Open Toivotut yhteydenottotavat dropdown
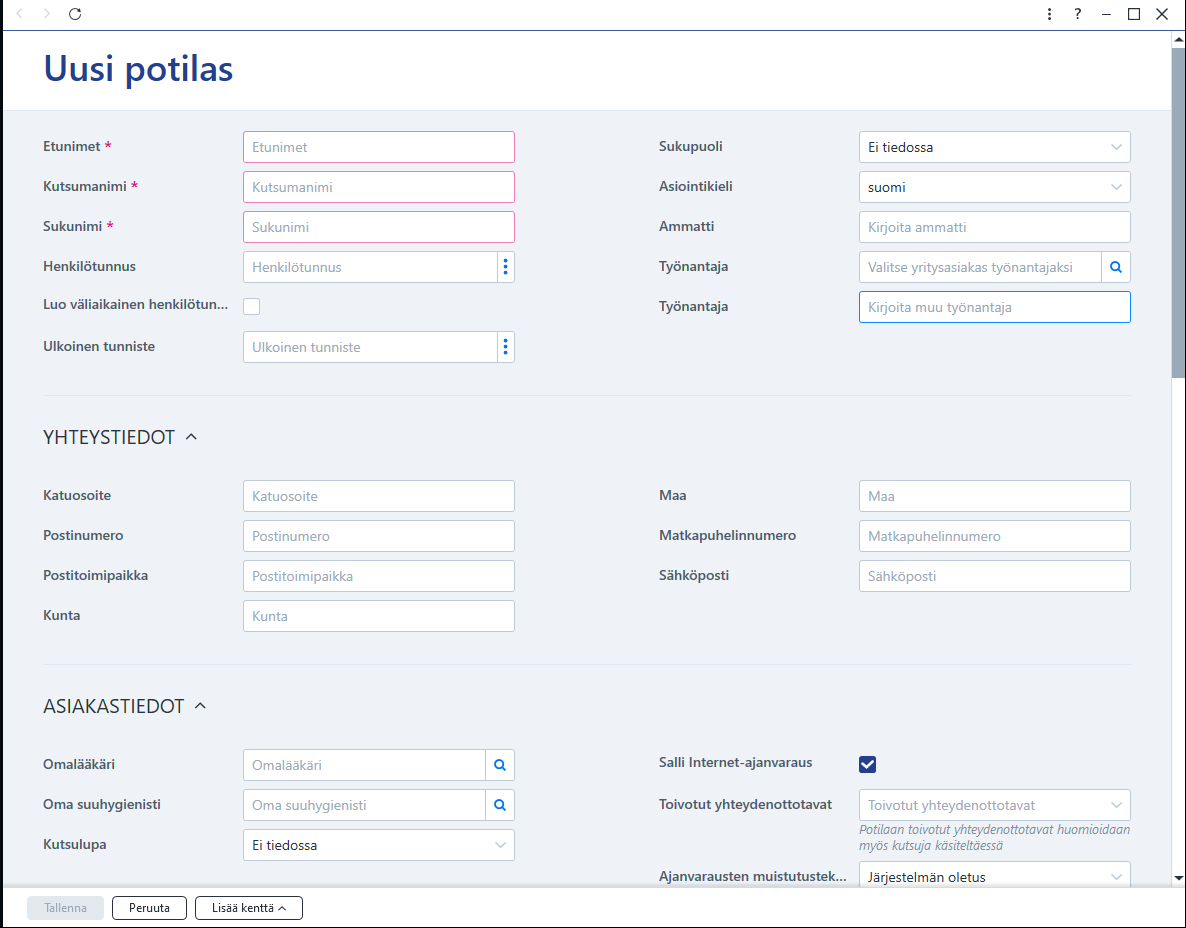The image size is (1186, 928). 995,805
